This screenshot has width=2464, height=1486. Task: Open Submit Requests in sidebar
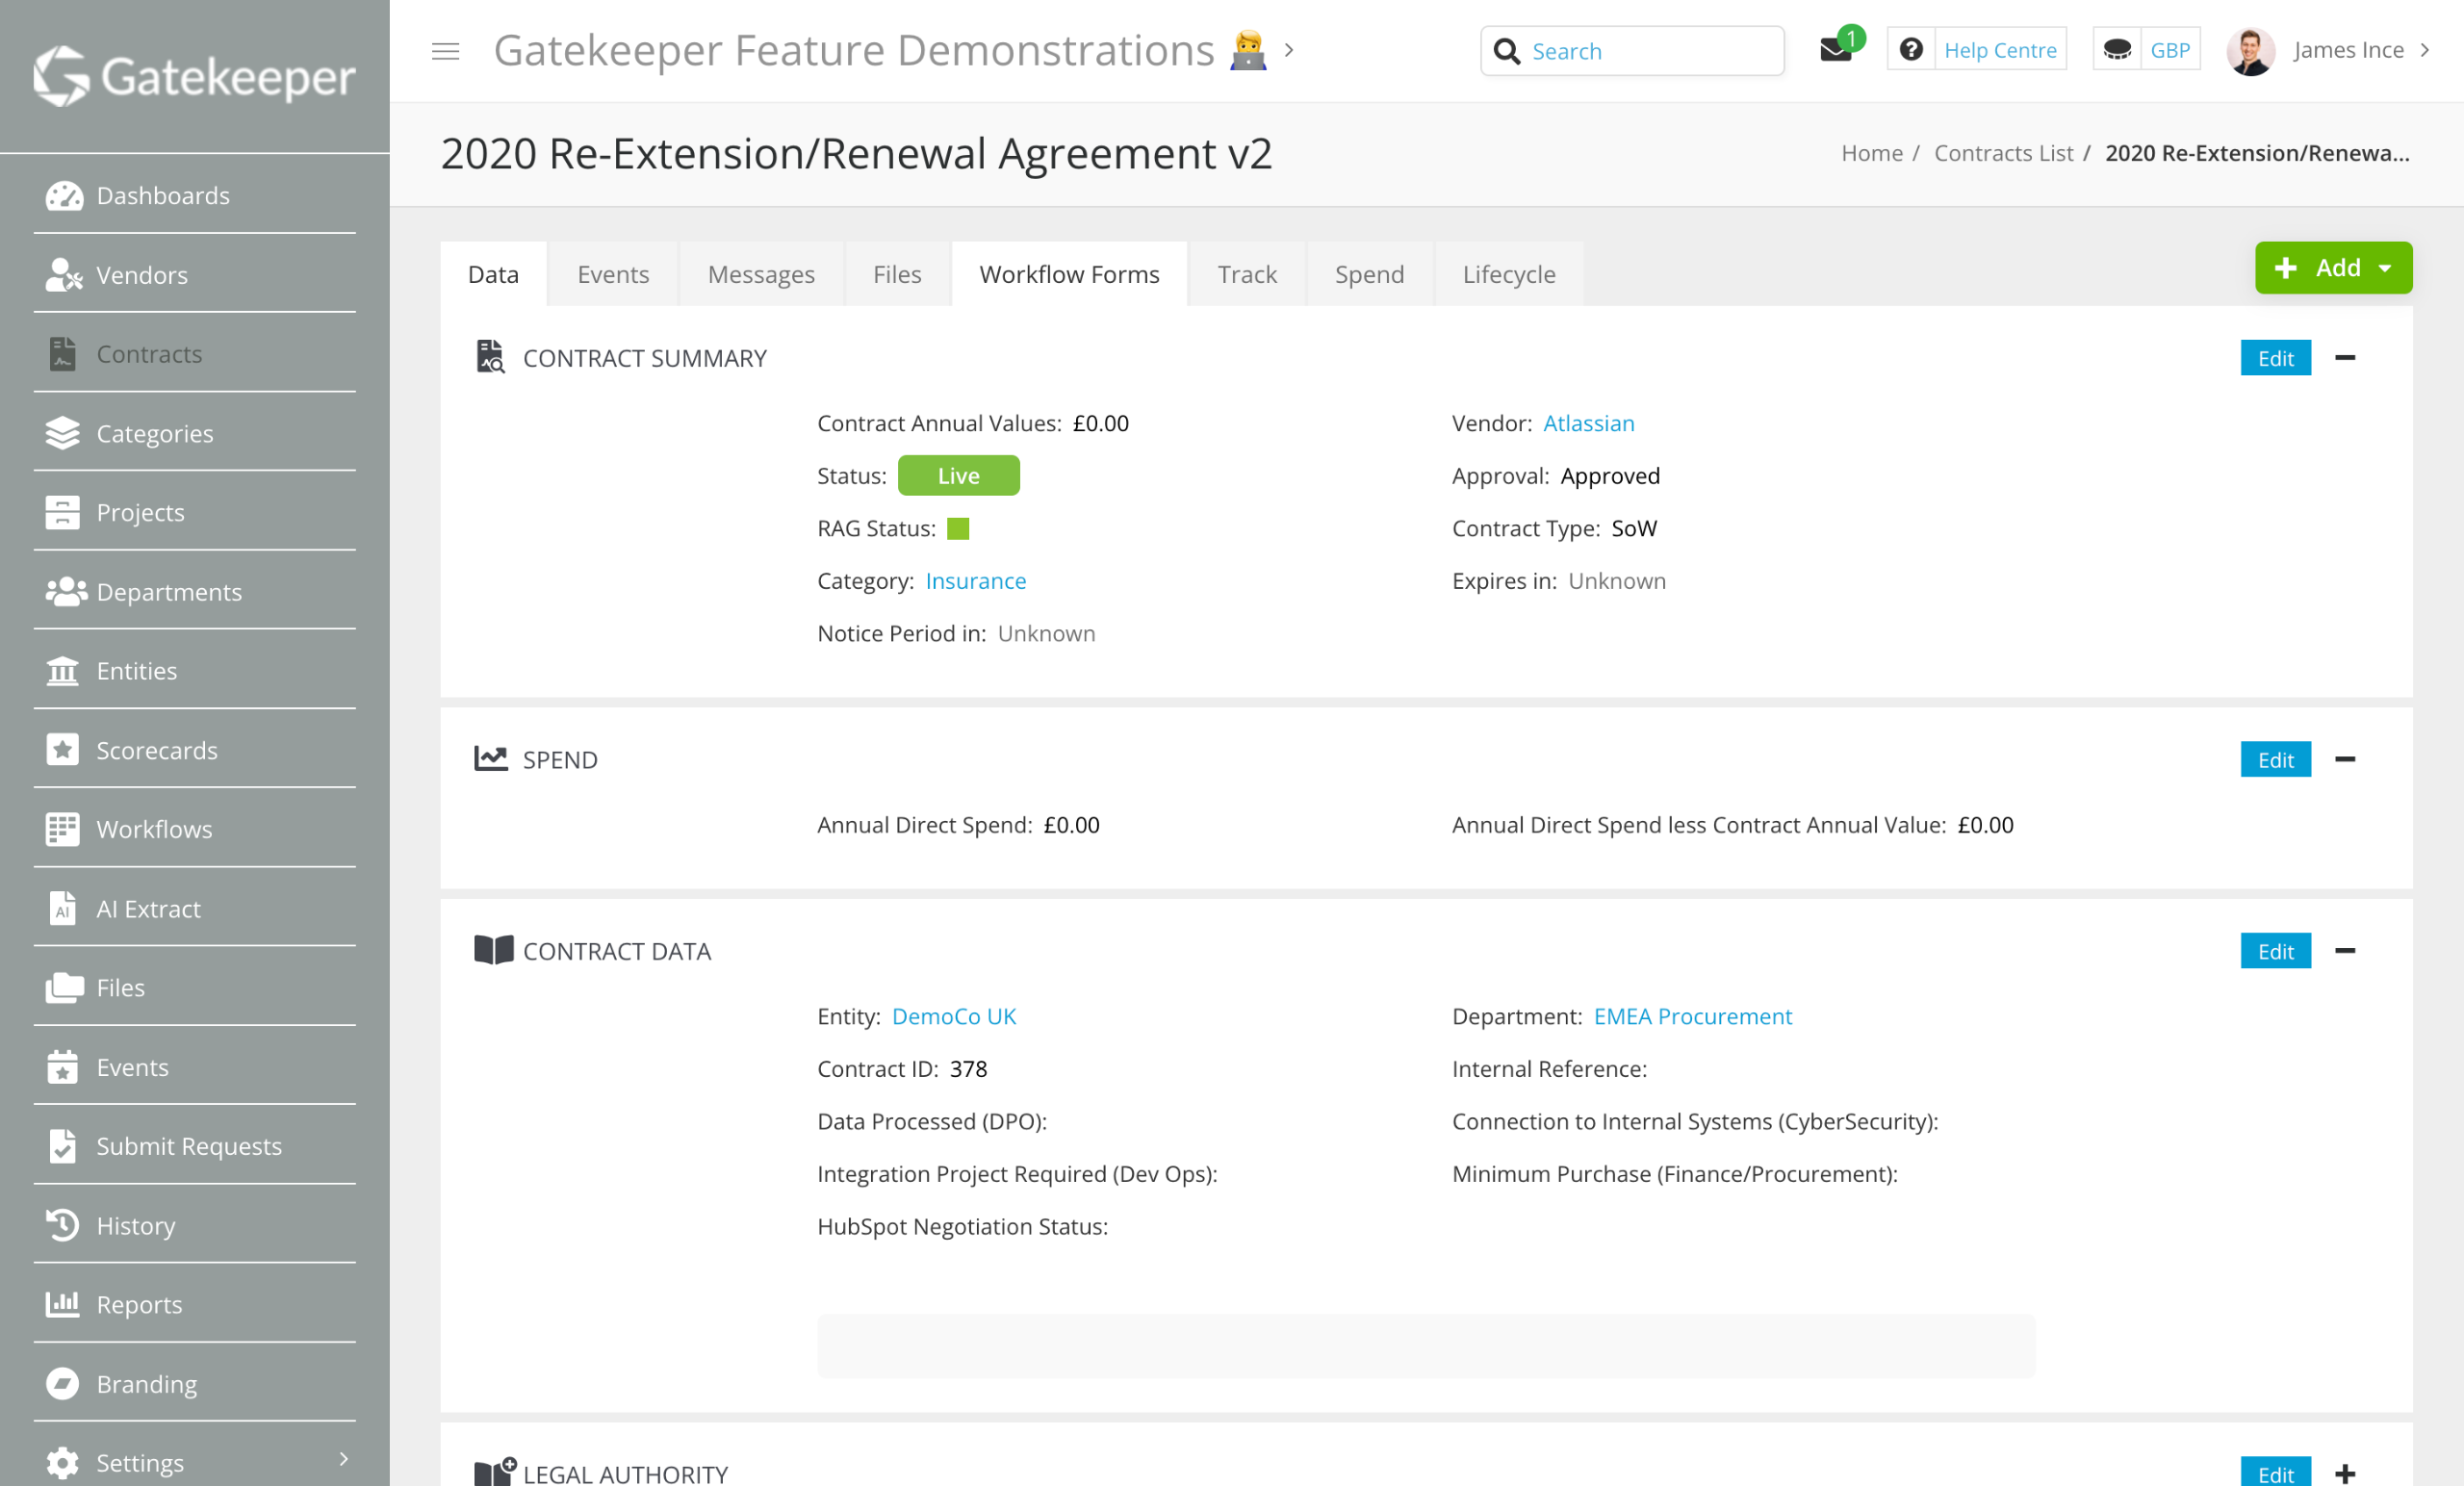[188, 1146]
